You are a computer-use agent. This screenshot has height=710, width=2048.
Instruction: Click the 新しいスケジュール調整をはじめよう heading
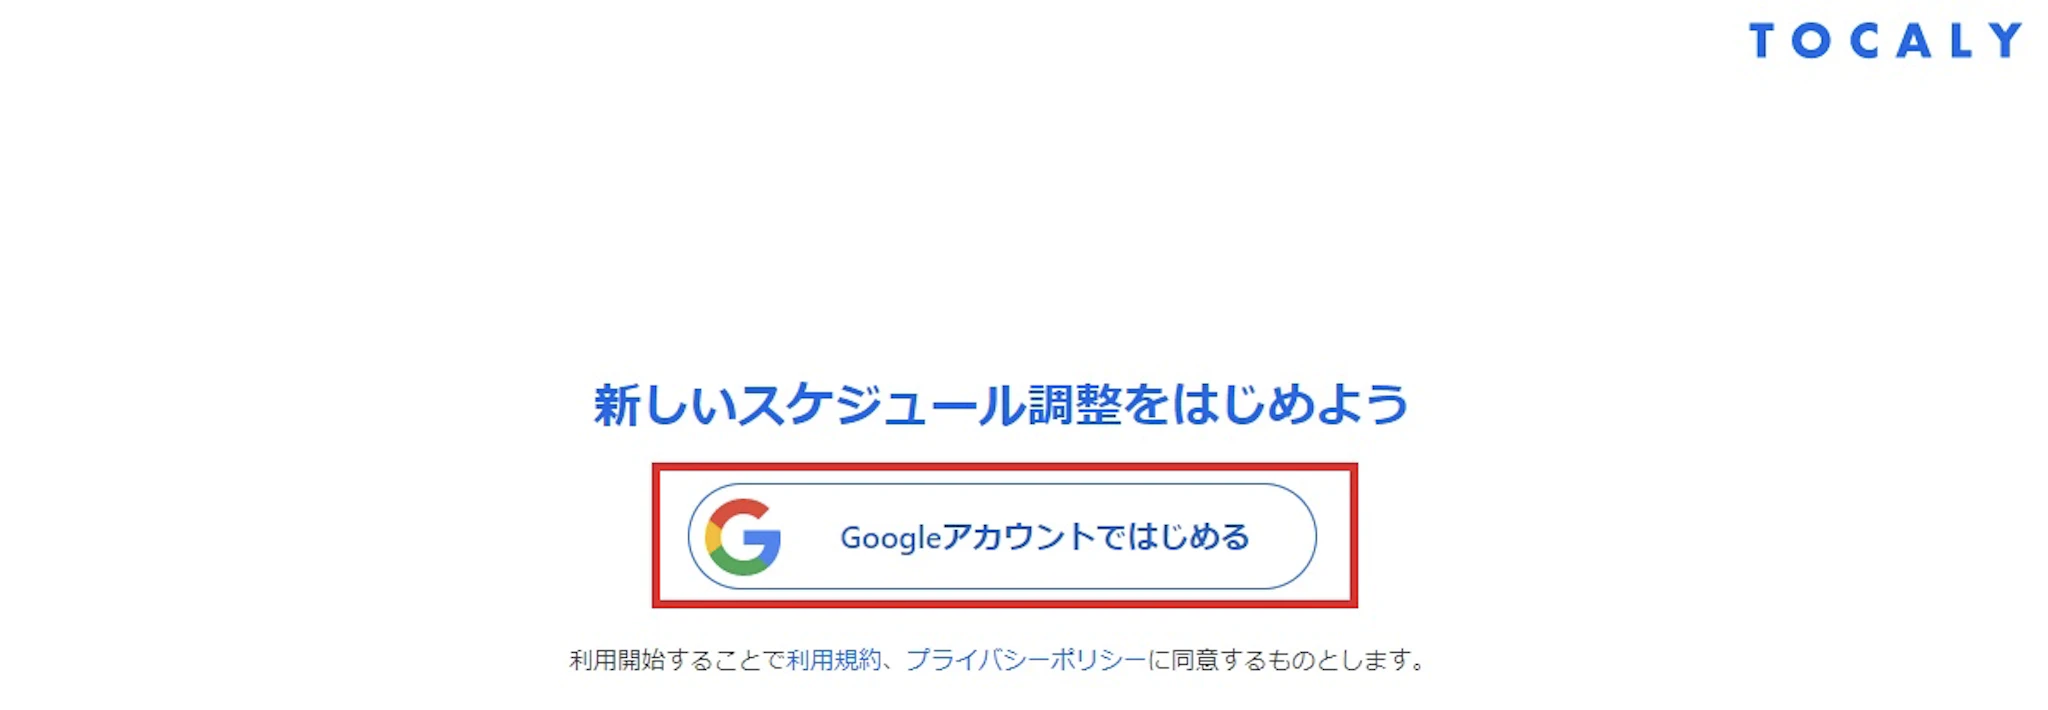1001,405
